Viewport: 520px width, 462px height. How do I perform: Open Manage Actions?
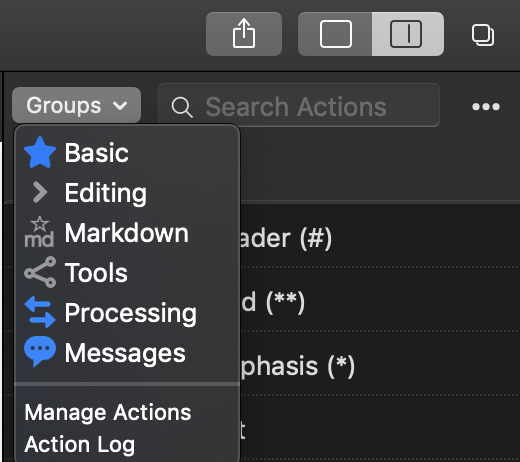(108, 412)
